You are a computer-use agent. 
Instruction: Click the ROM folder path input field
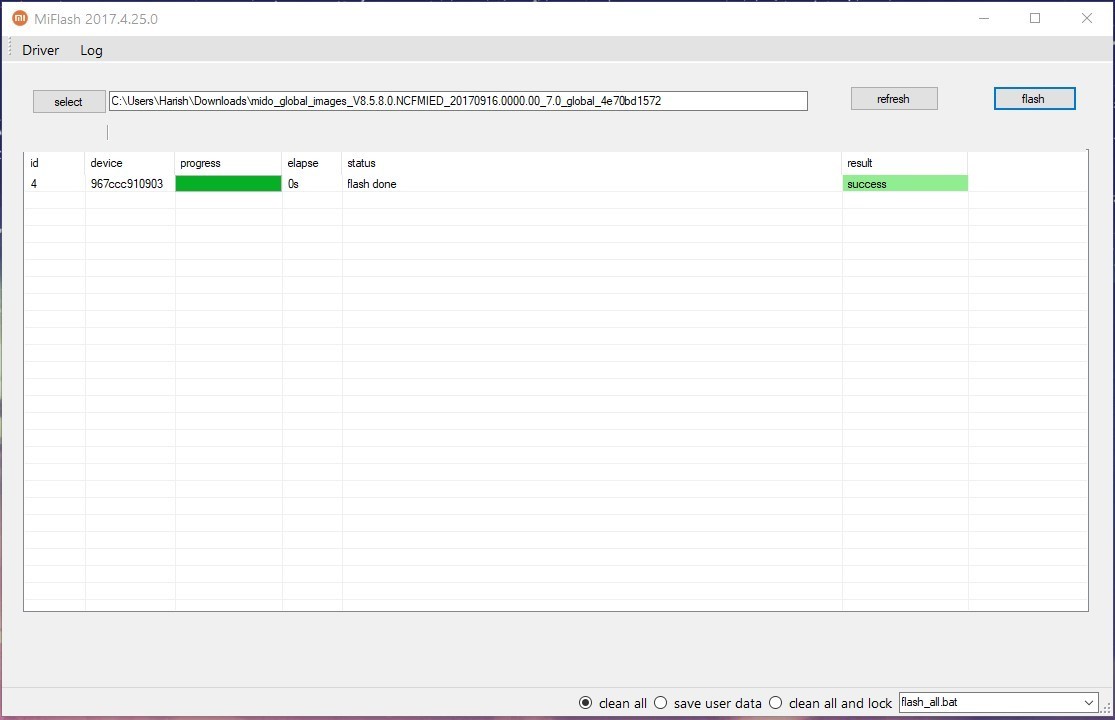[458, 101]
